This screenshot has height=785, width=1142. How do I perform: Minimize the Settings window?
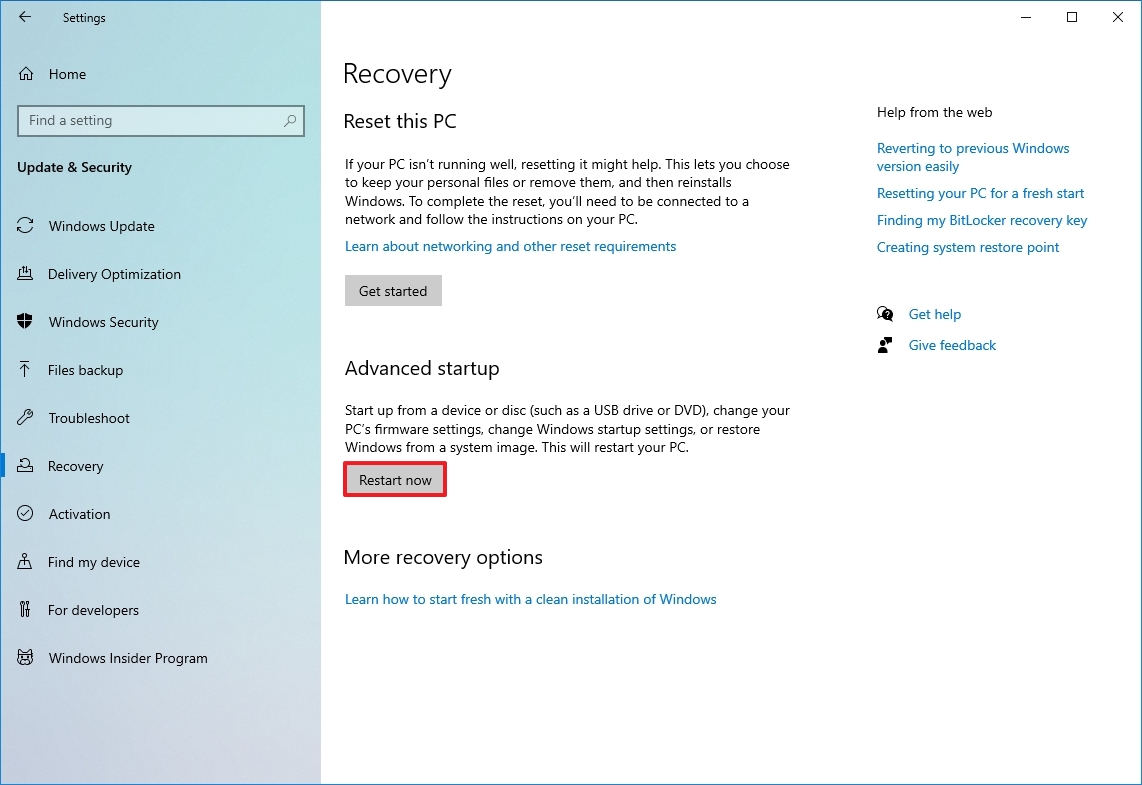[1026, 17]
